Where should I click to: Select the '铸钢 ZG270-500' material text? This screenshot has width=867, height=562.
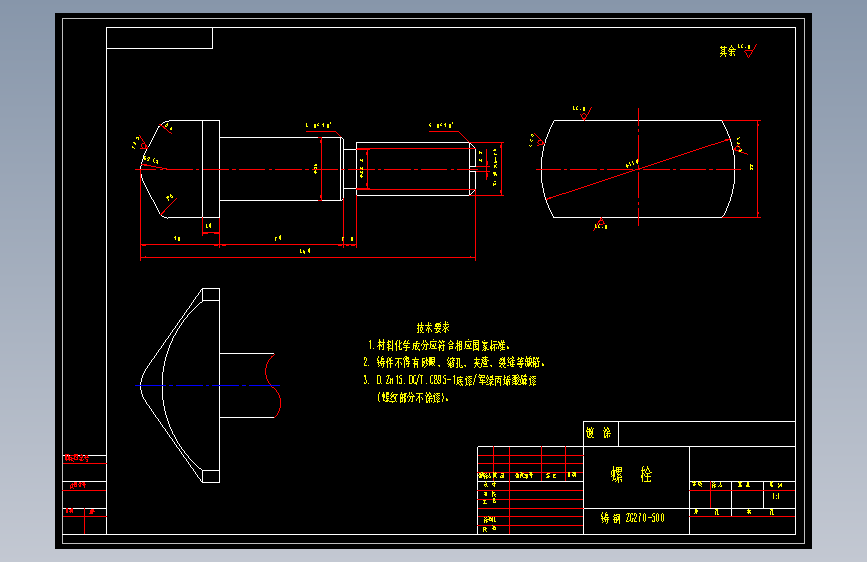point(633,518)
